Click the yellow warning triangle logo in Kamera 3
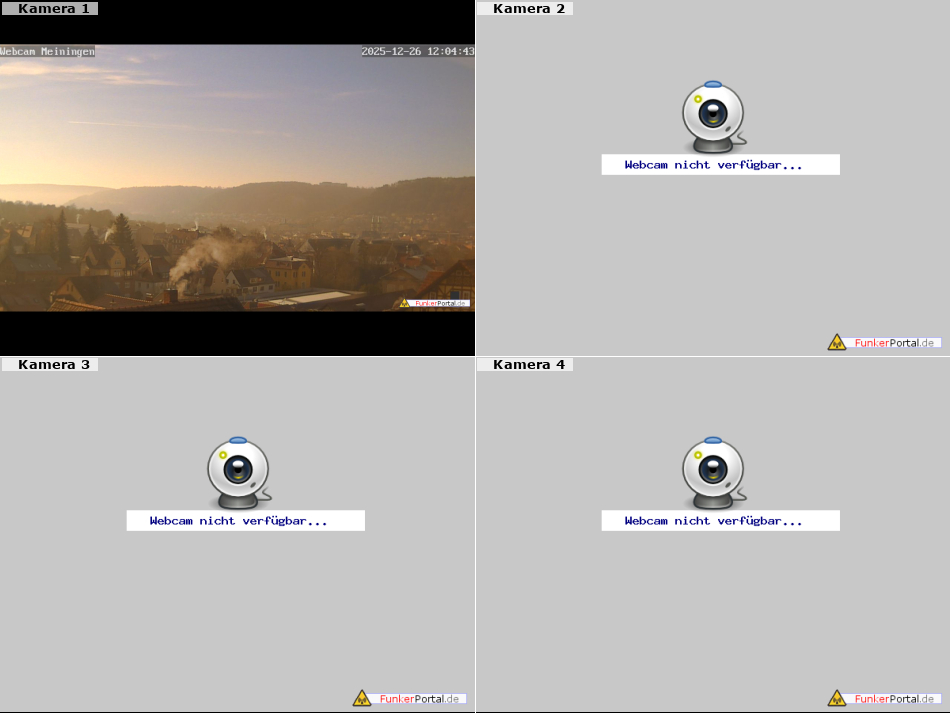The width and height of the screenshot is (950, 713). pyautogui.click(x=362, y=698)
